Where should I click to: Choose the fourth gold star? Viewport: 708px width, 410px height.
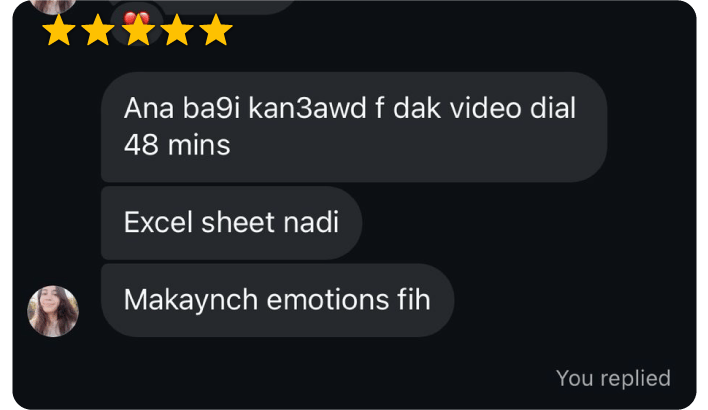tap(177, 30)
